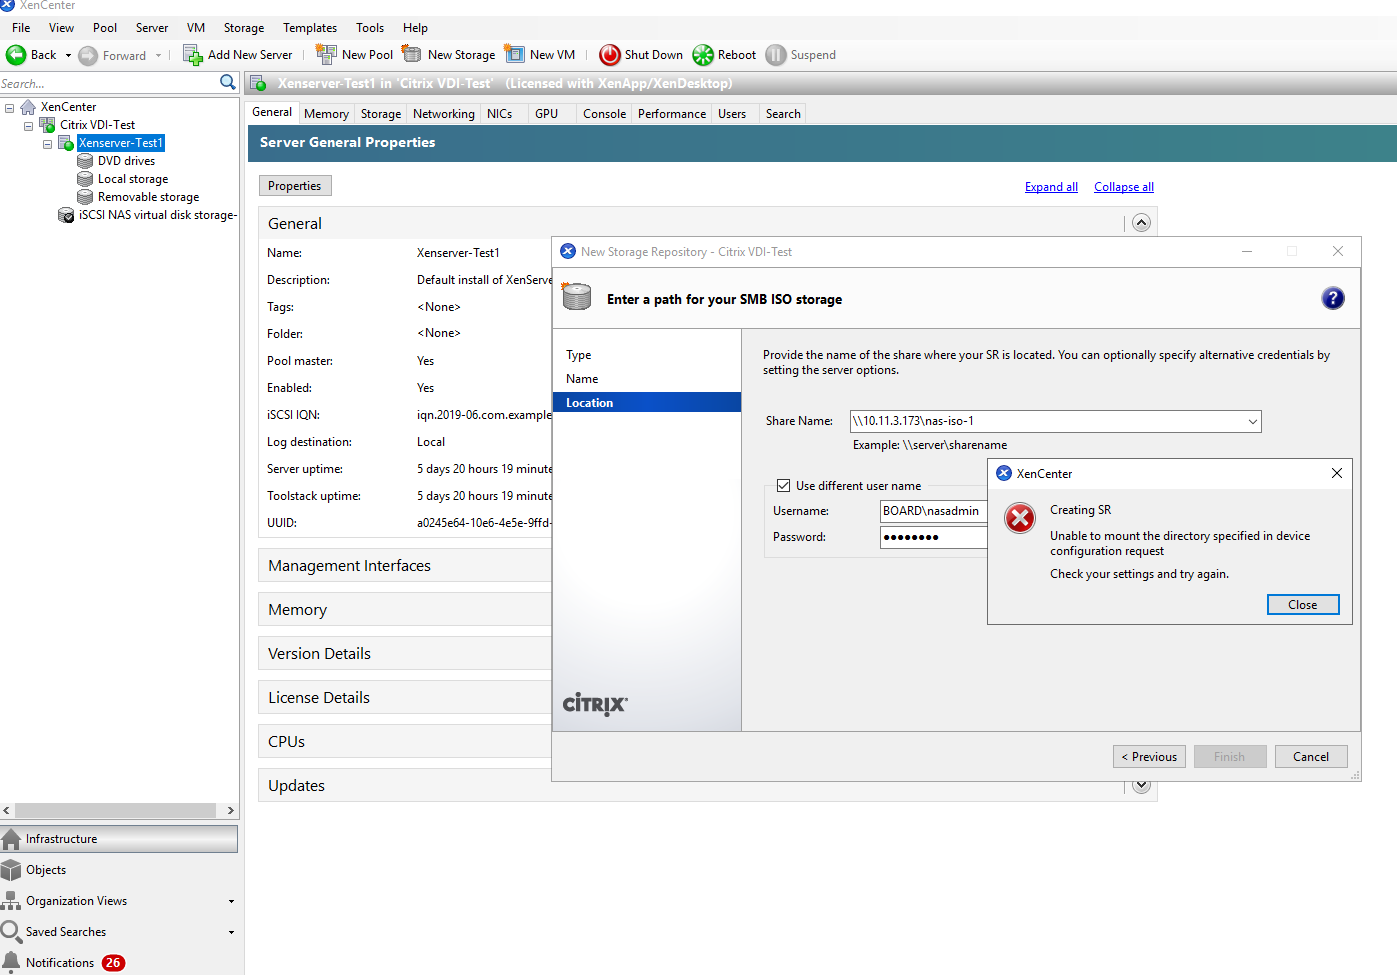The image size is (1397, 975).
Task: Click into the Username input field
Action: click(933, 511)
